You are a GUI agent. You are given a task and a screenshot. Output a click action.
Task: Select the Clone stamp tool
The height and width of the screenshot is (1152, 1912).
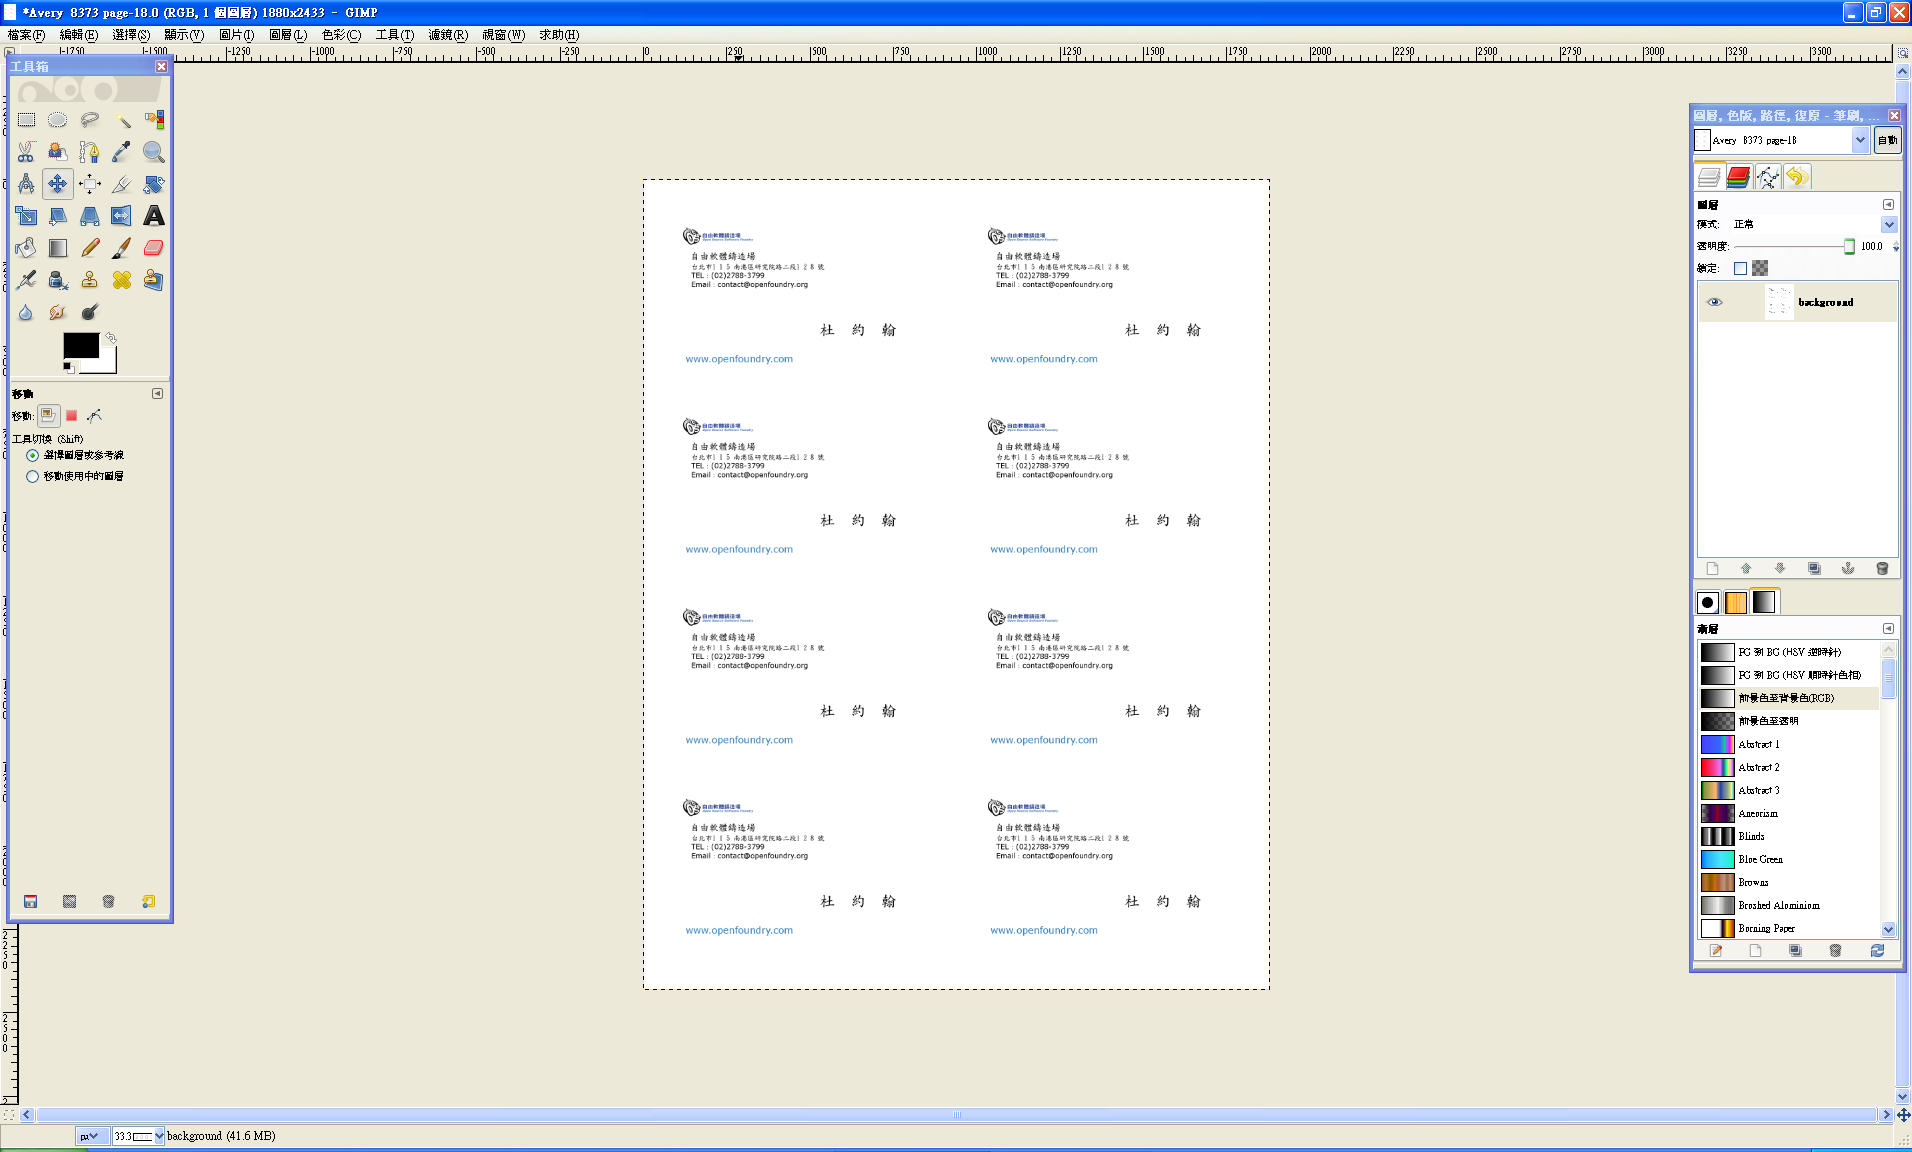[90, 280]
